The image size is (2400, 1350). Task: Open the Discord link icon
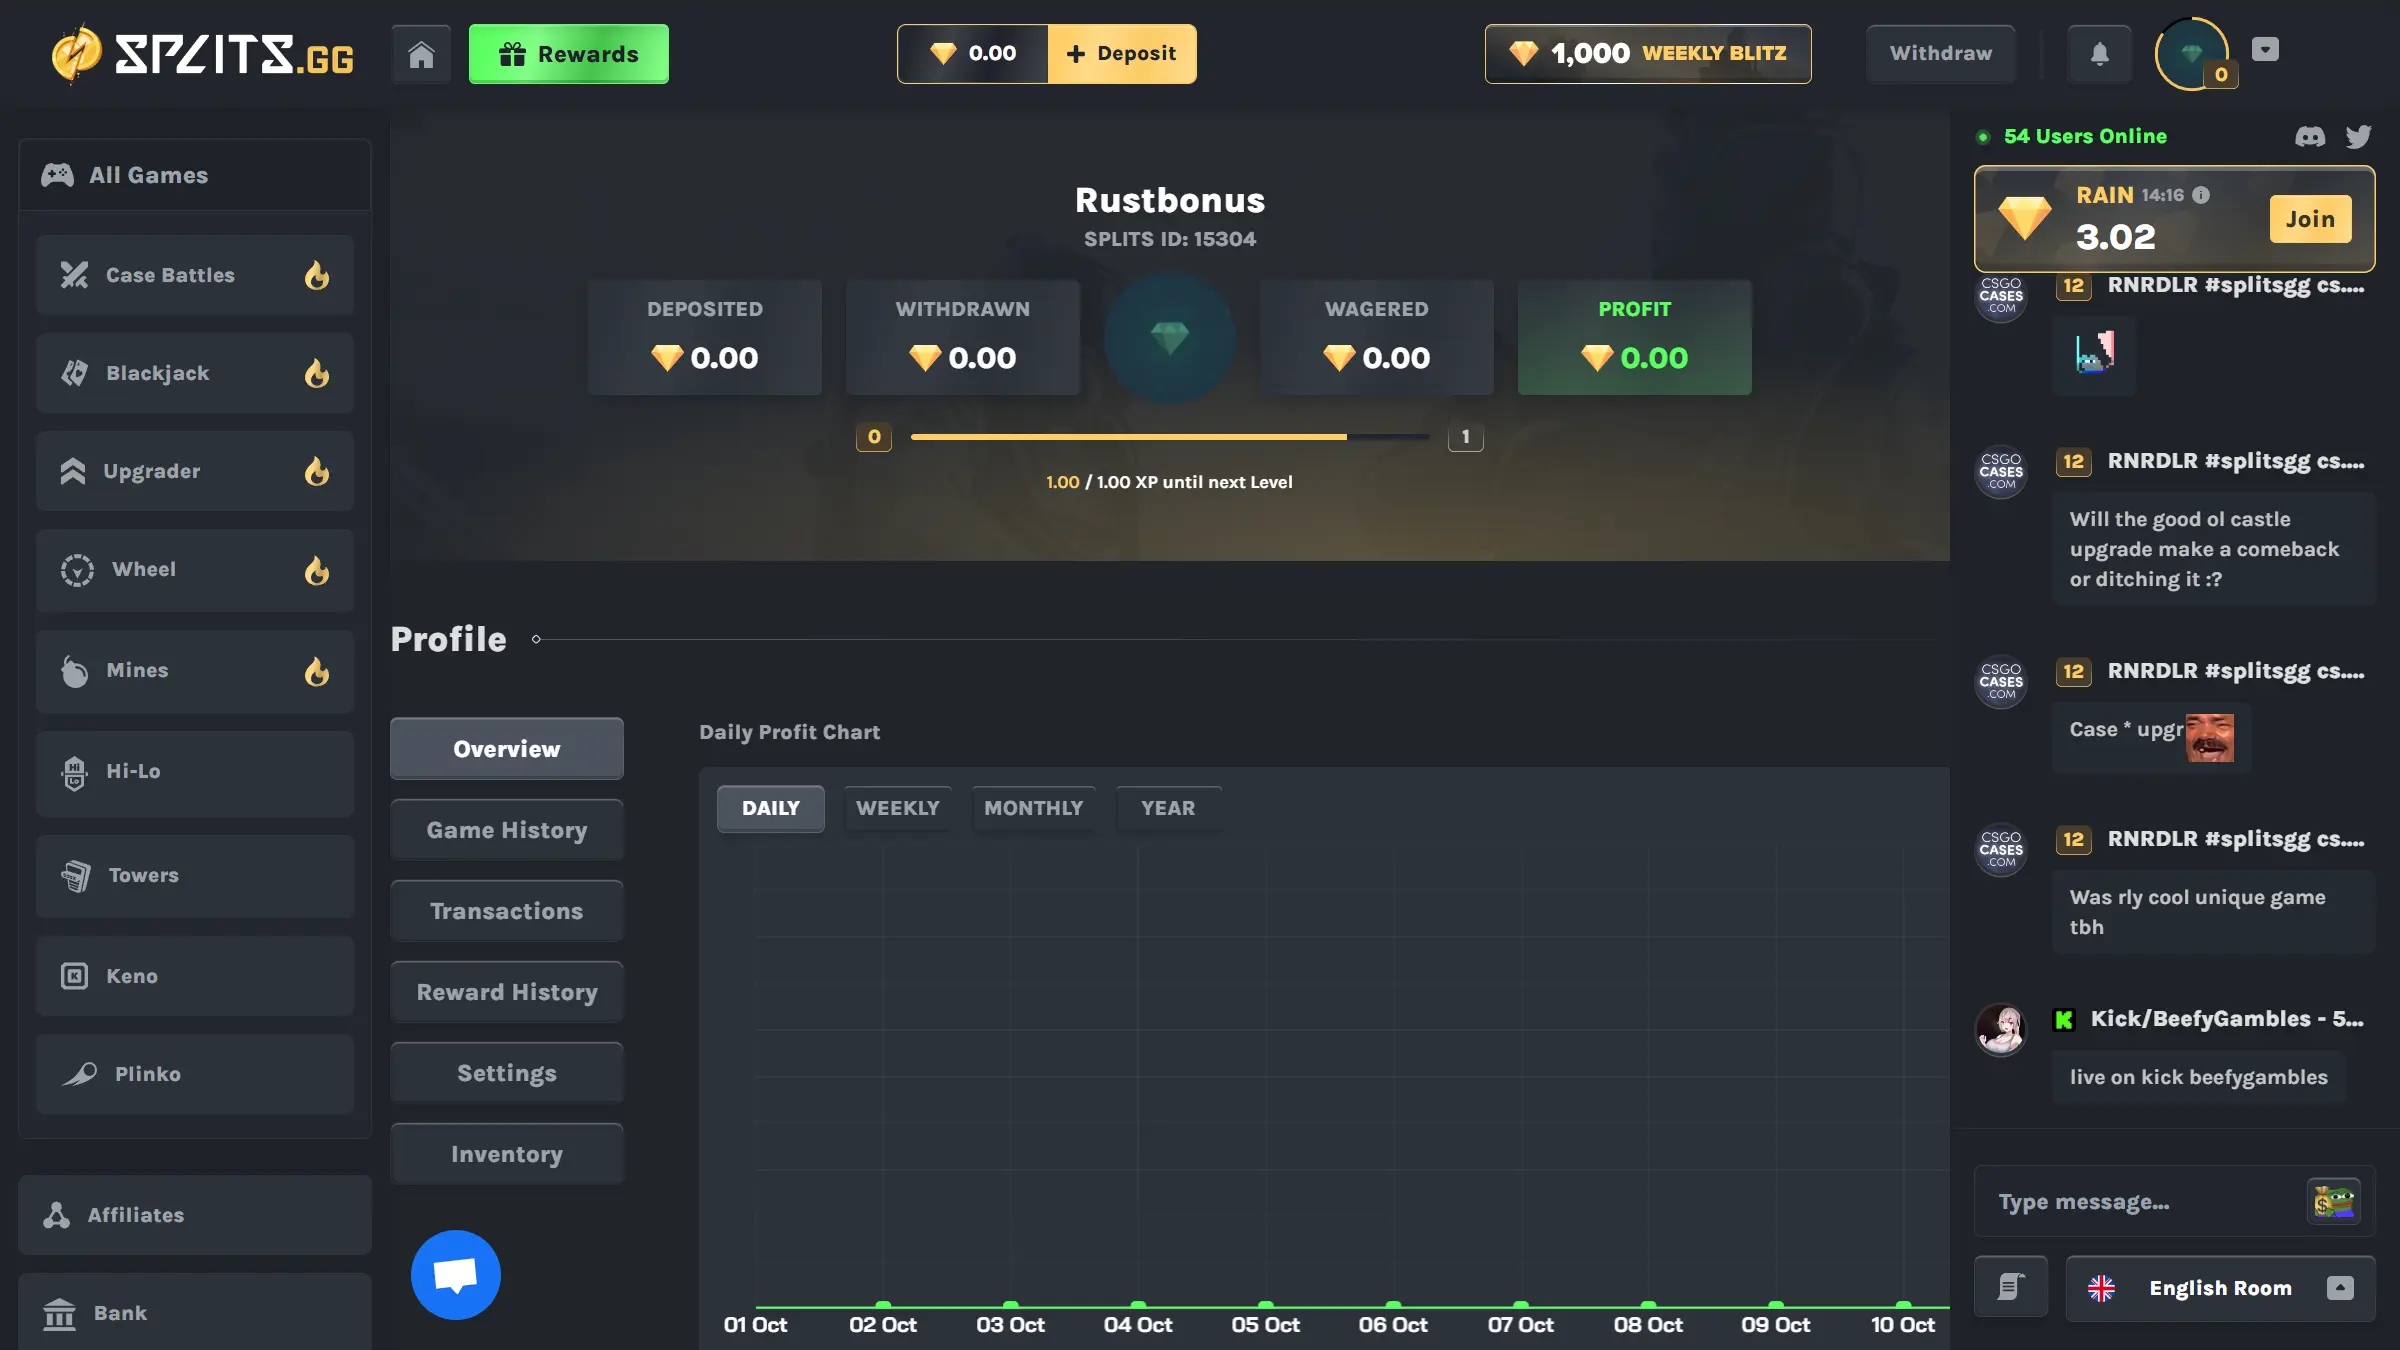tap(2310, 137)
